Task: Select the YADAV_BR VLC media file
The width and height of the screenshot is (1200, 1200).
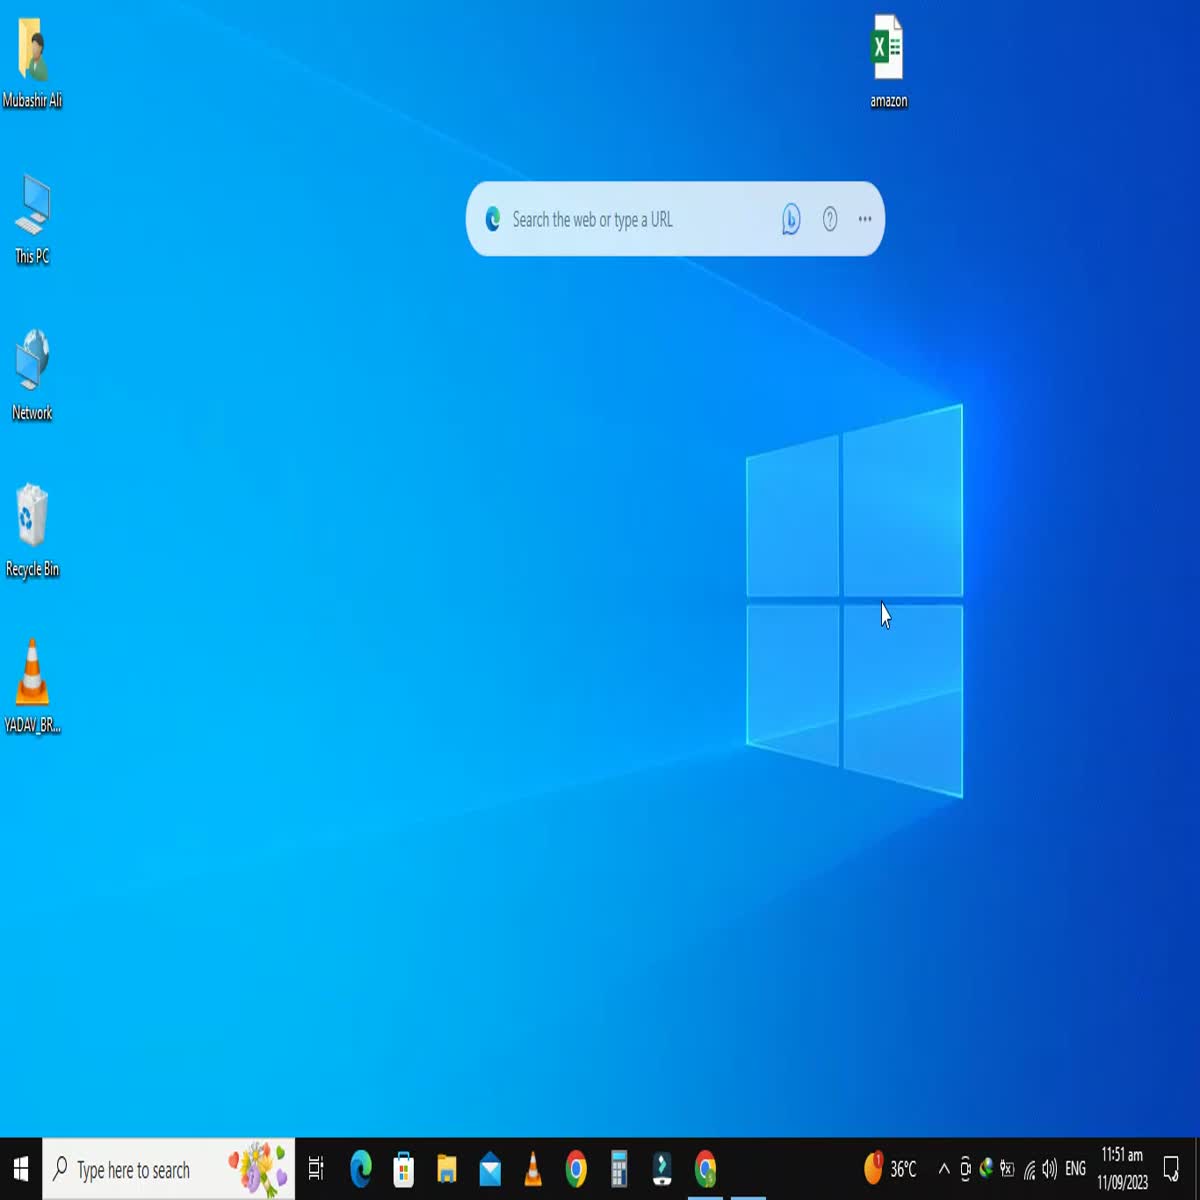Action: click(x=32, y=674)
